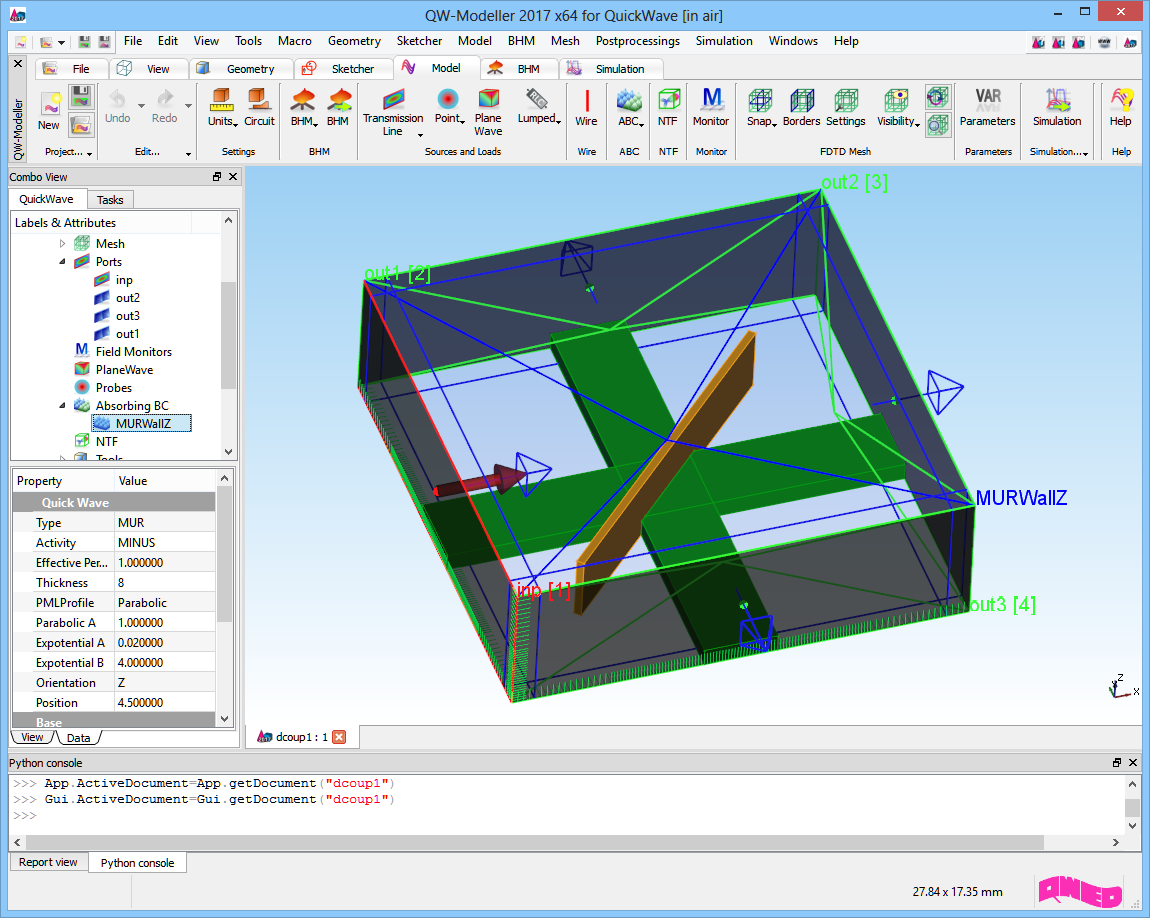Click the Undo arrow icon

point(117,98)
